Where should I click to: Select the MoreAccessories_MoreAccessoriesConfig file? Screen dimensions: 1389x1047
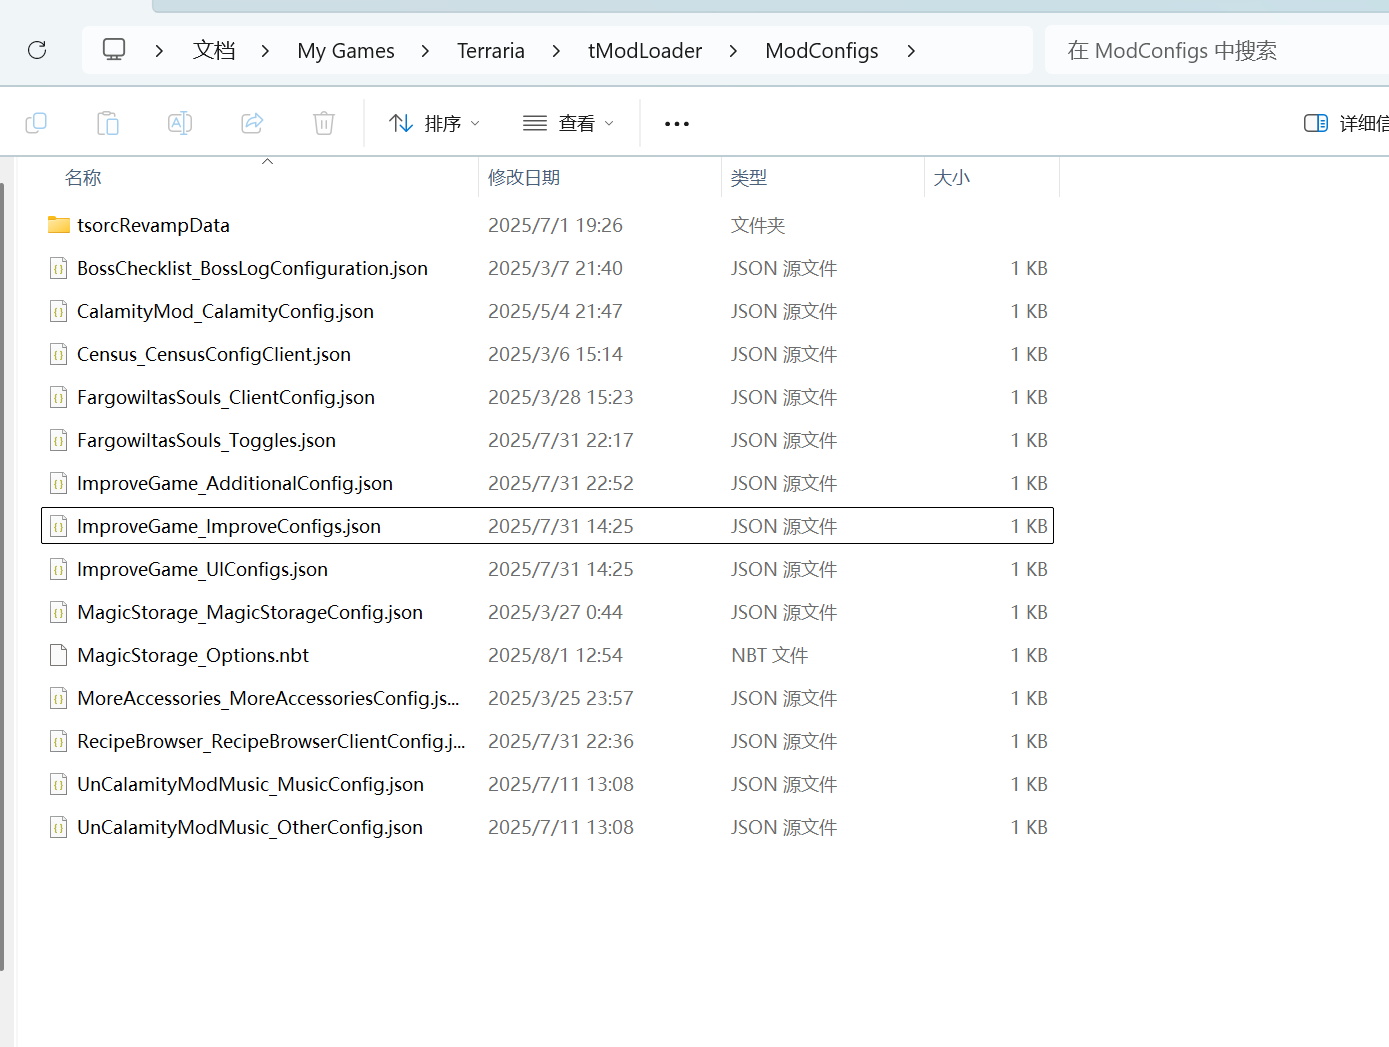pos(268,698)
